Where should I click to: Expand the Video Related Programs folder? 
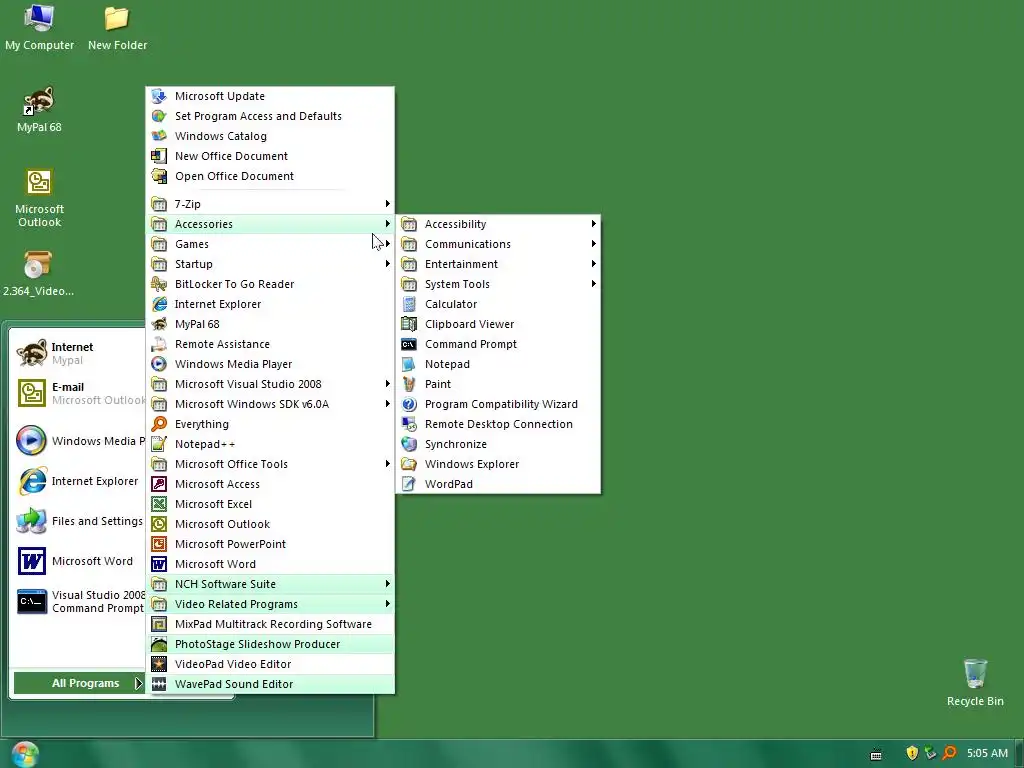(x=270, y=604)
